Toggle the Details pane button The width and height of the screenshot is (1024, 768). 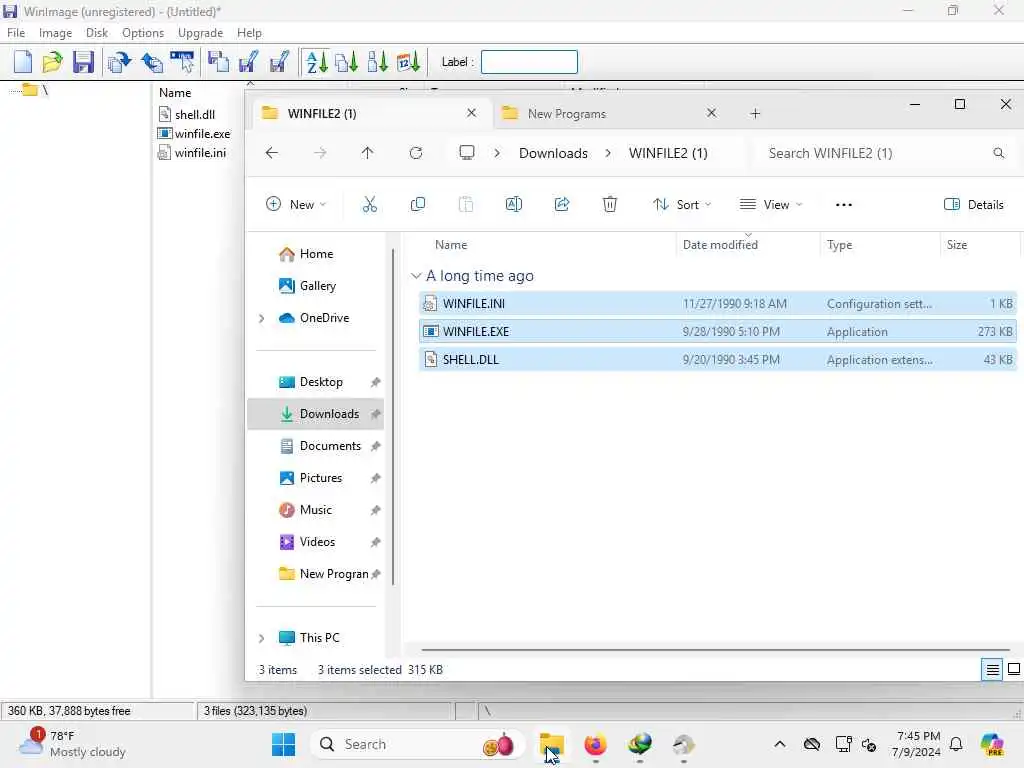tap(974, 204)
